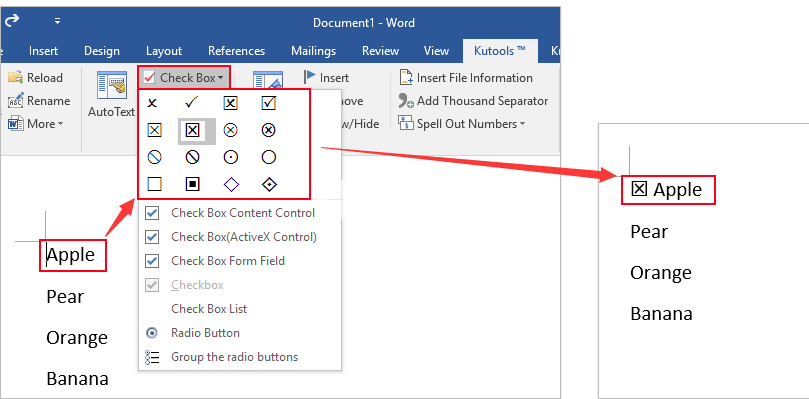Expand Spell Out Numbers dropdown

[462, 124]
